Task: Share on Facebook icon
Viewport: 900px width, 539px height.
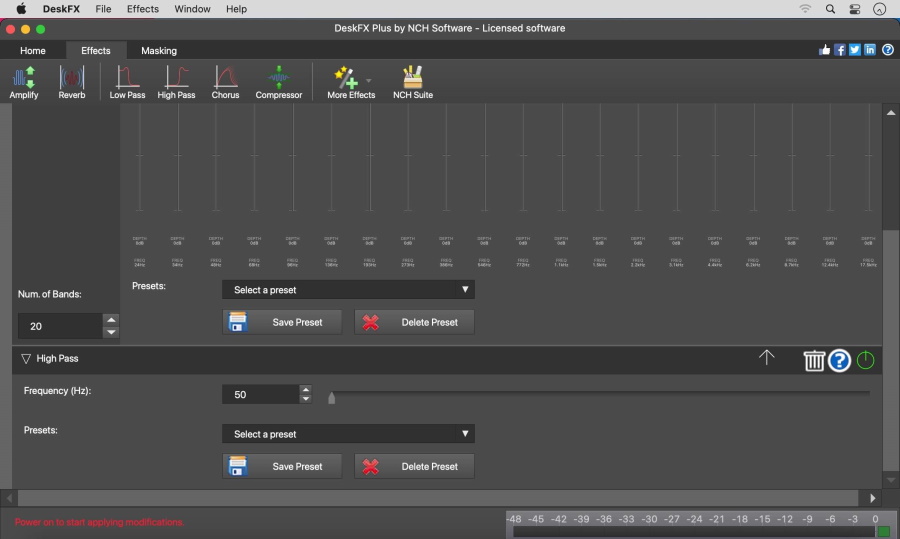Action: [840, 50]
